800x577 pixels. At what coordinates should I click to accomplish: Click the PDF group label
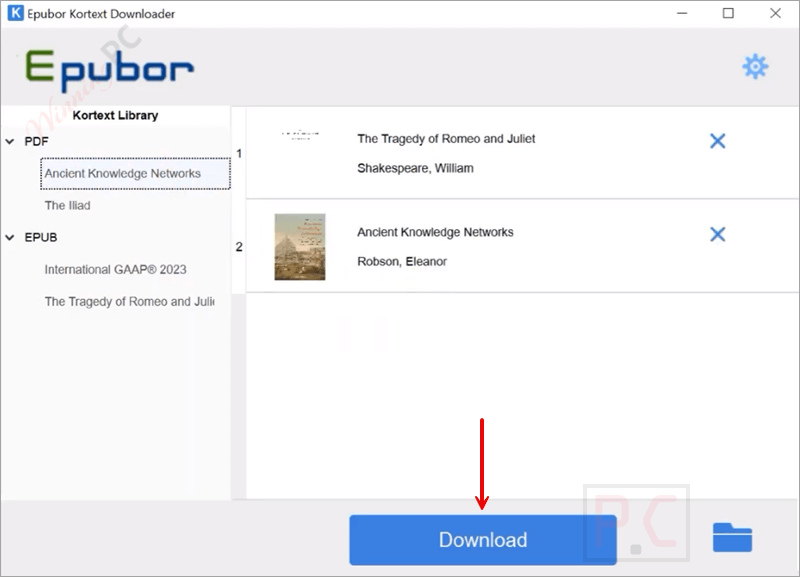coord(36,142)
